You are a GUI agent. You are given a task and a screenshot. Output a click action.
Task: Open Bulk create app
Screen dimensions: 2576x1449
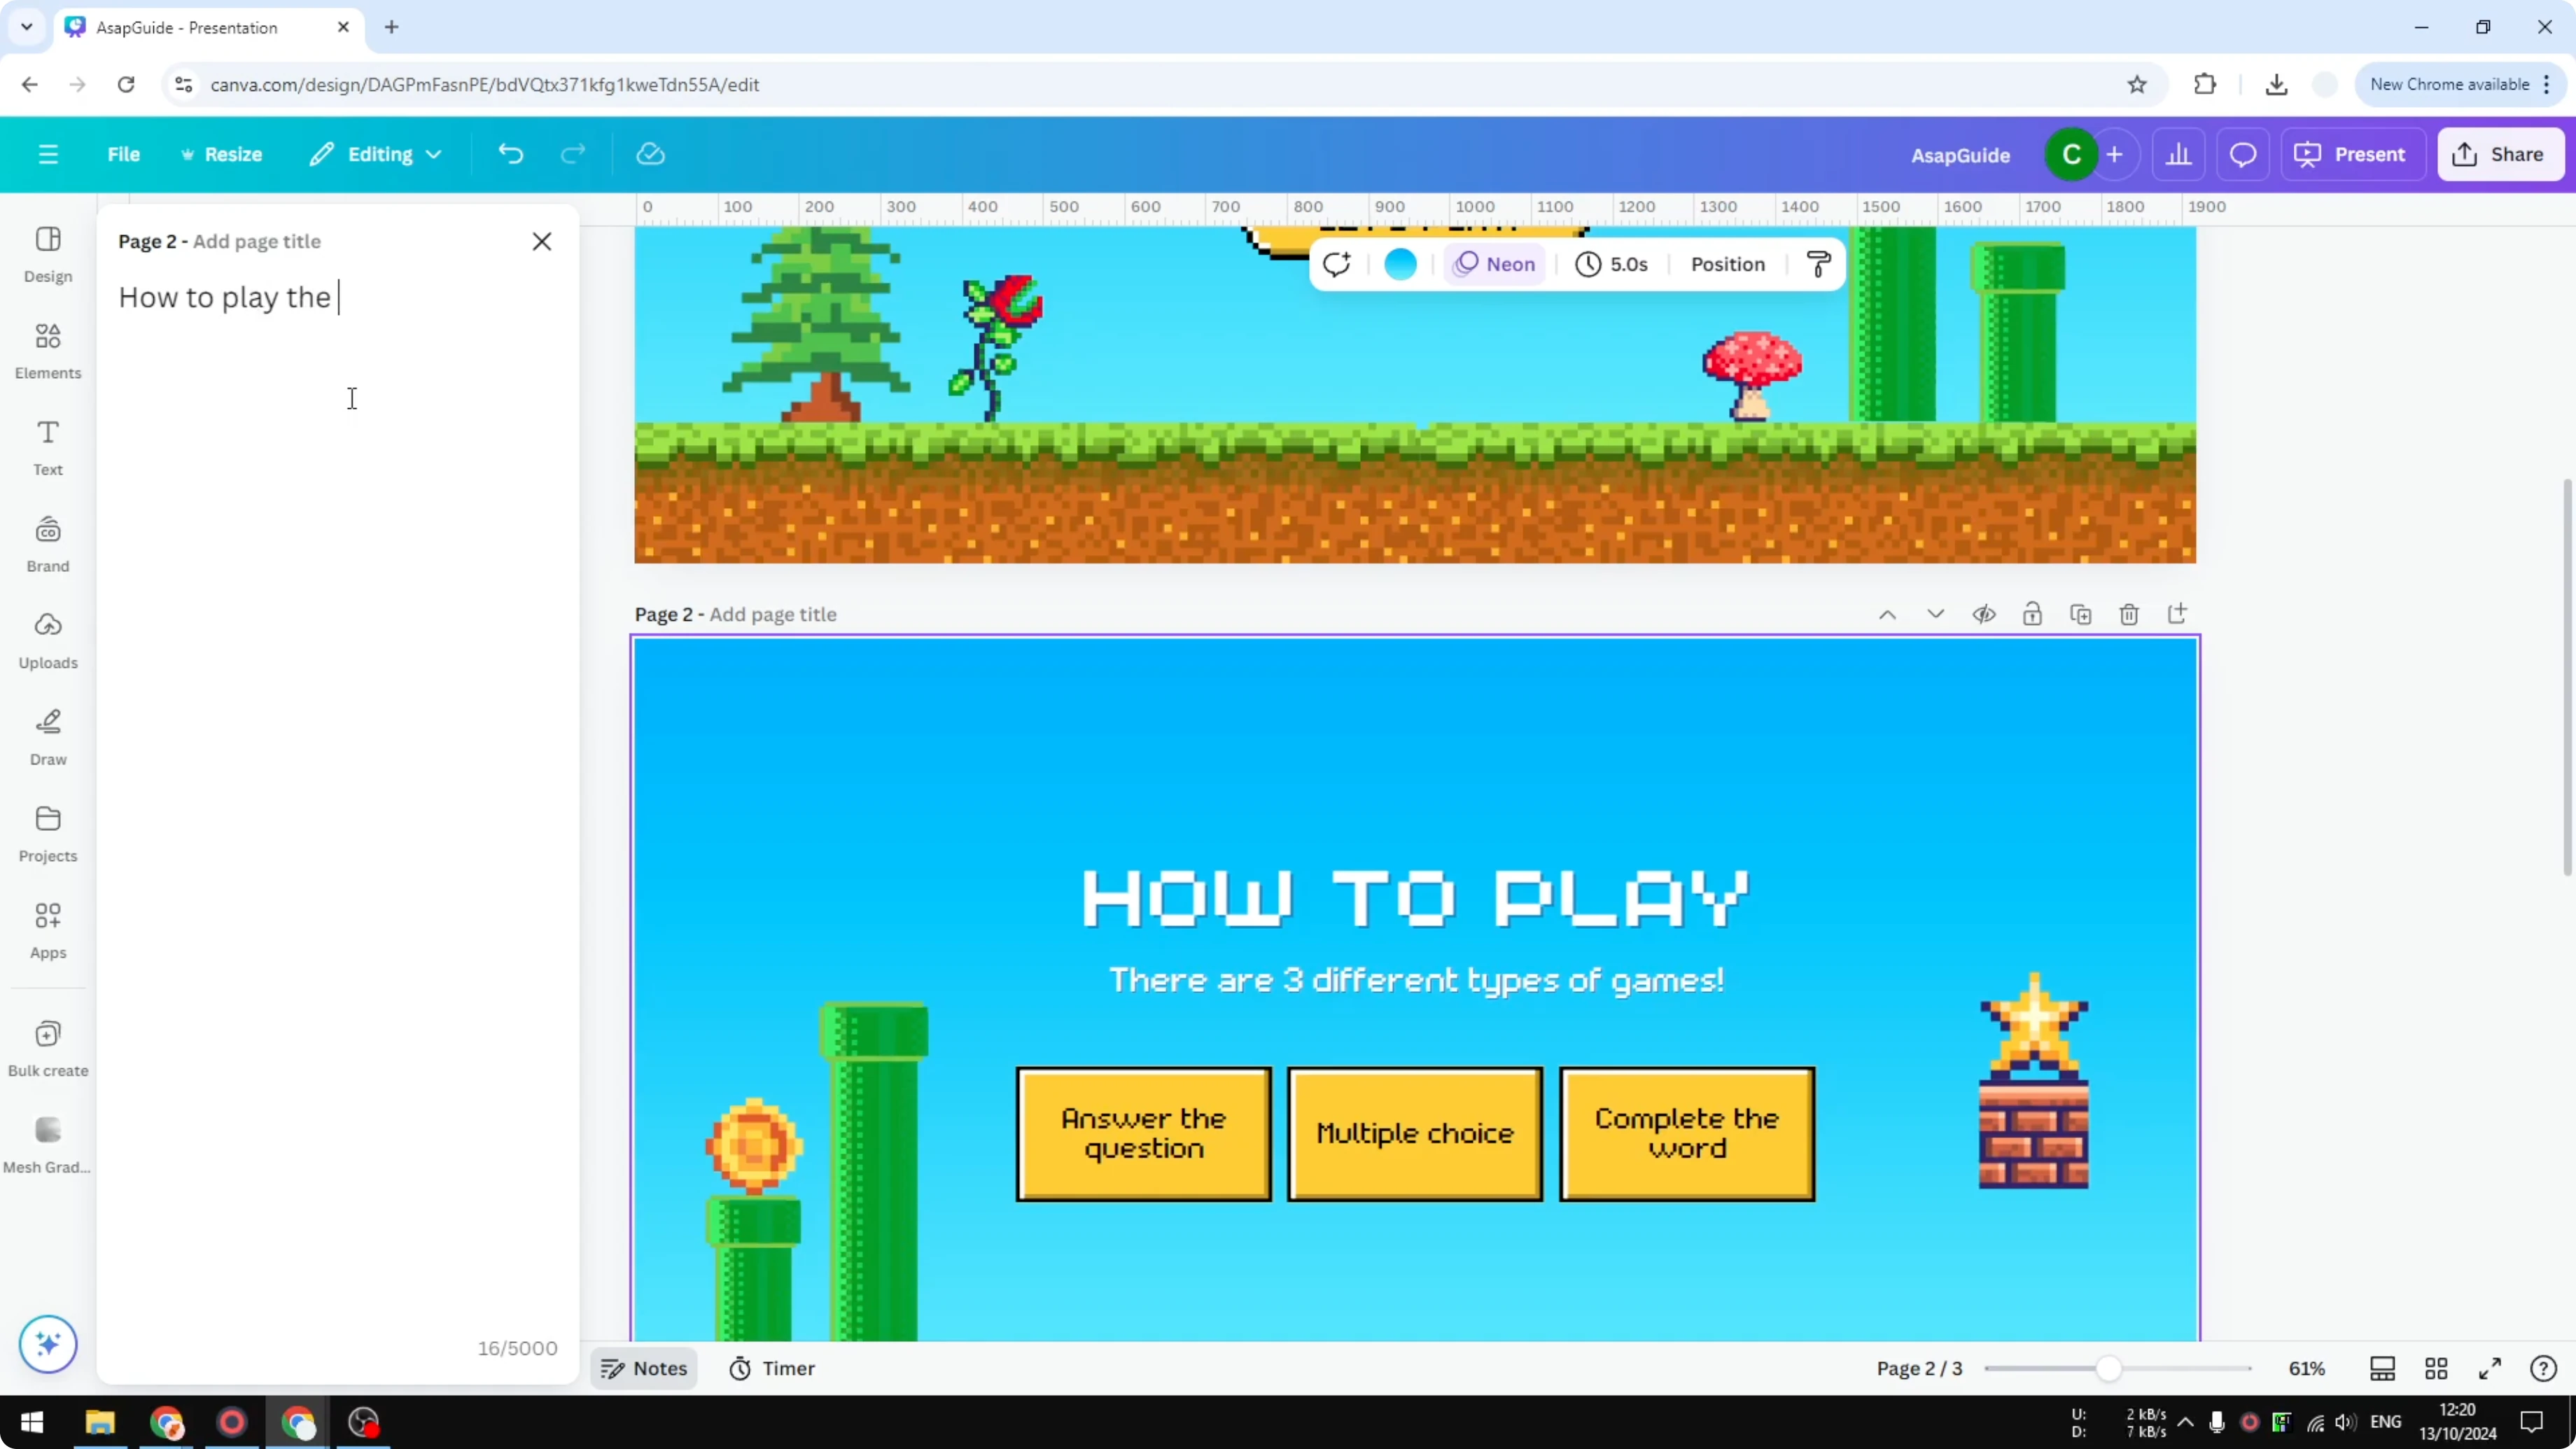pos(48,1048)
